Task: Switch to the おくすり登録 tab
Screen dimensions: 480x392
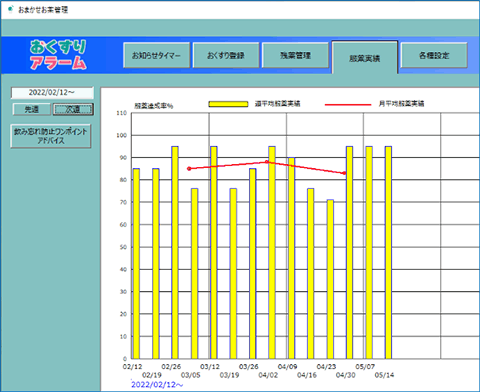Action: 226,55
